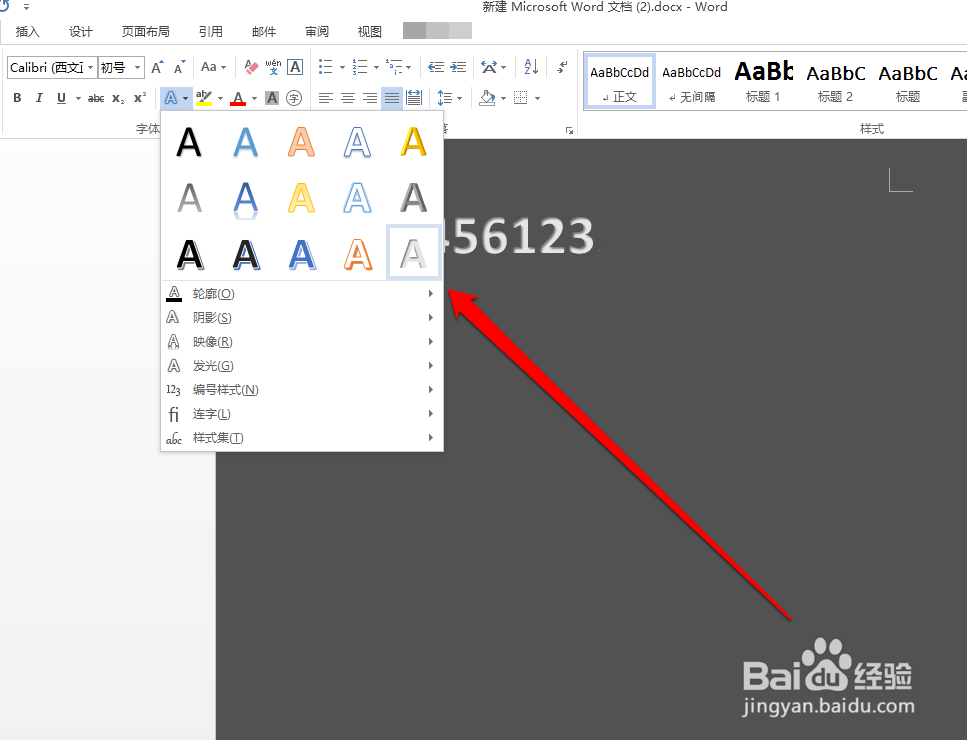Toggle superscript formatting
This screenshot has width=967, height=740.
point(140,98)
